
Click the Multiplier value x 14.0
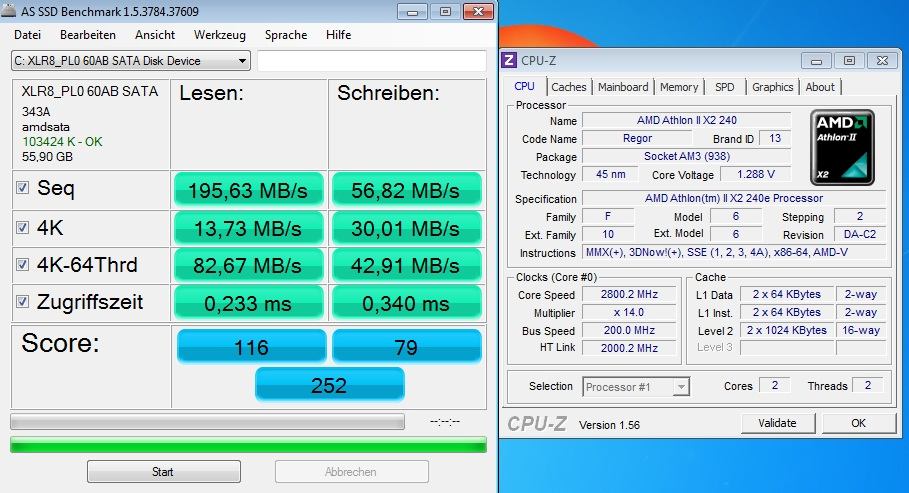(629, 312)
